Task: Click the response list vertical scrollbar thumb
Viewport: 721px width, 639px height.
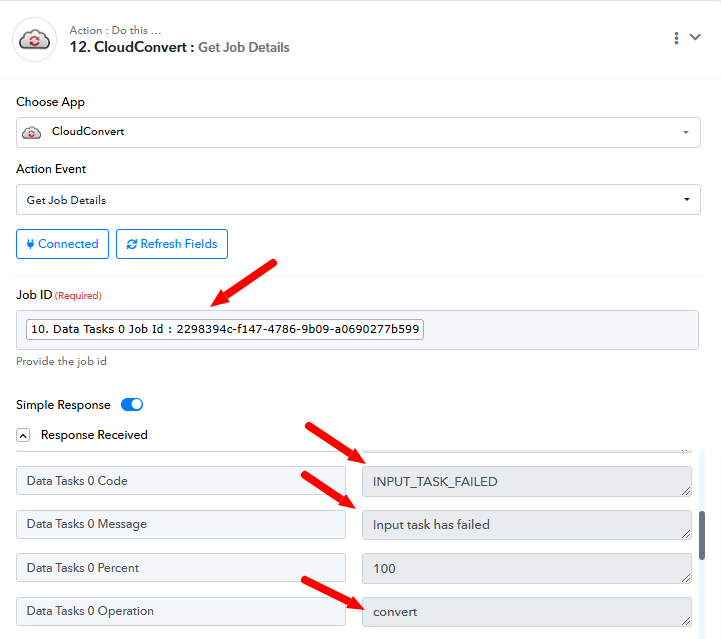Action: point(702,536)
